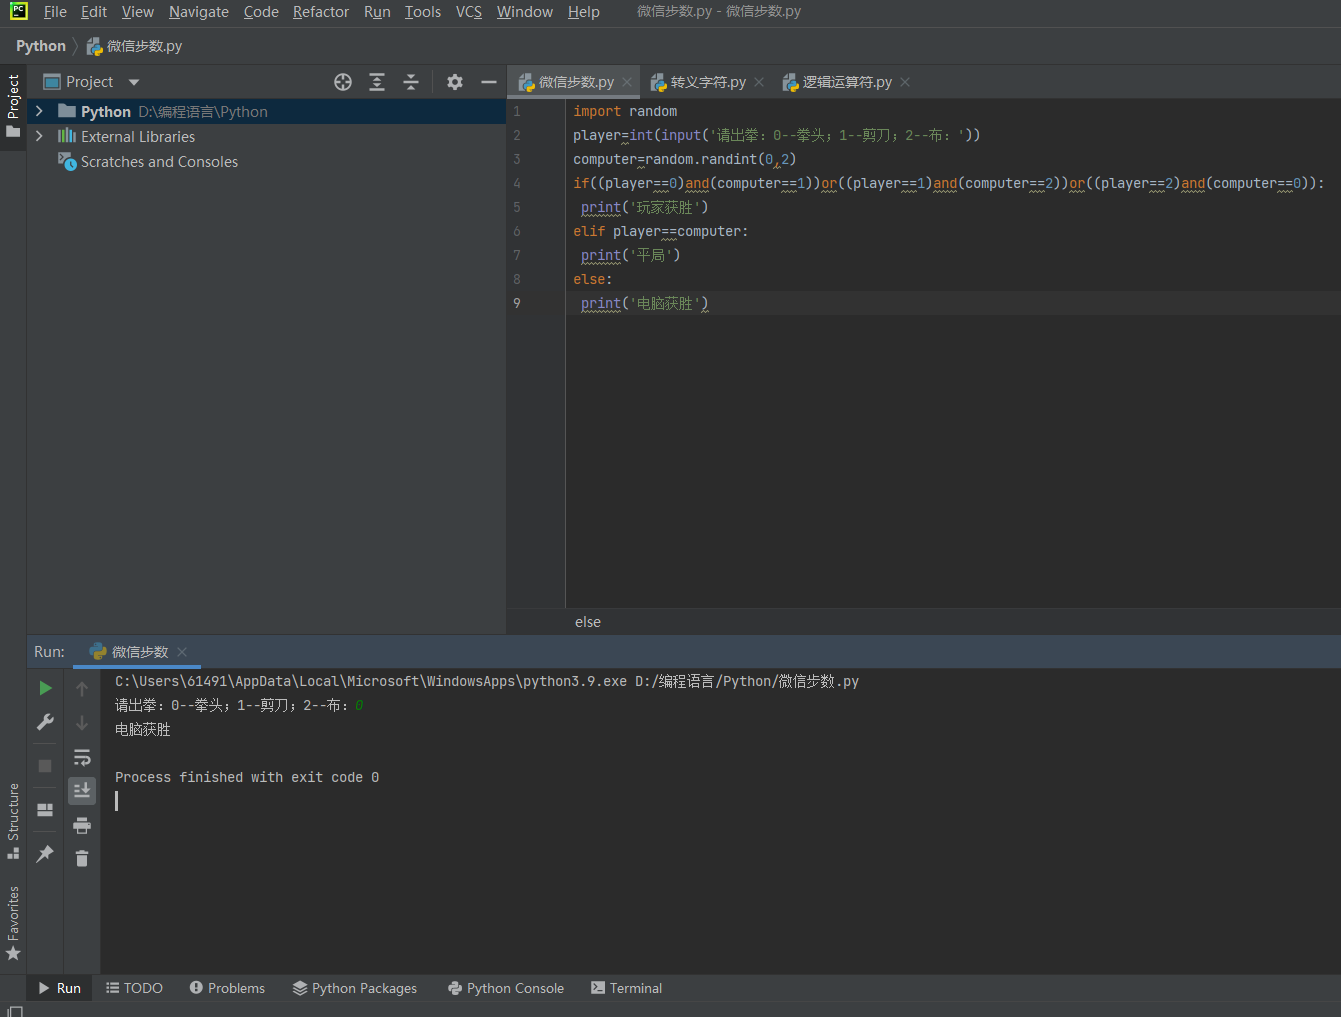
Task: Switch to the 逻辑运算符.py editor tab
Action: click(x=847, y=82)
